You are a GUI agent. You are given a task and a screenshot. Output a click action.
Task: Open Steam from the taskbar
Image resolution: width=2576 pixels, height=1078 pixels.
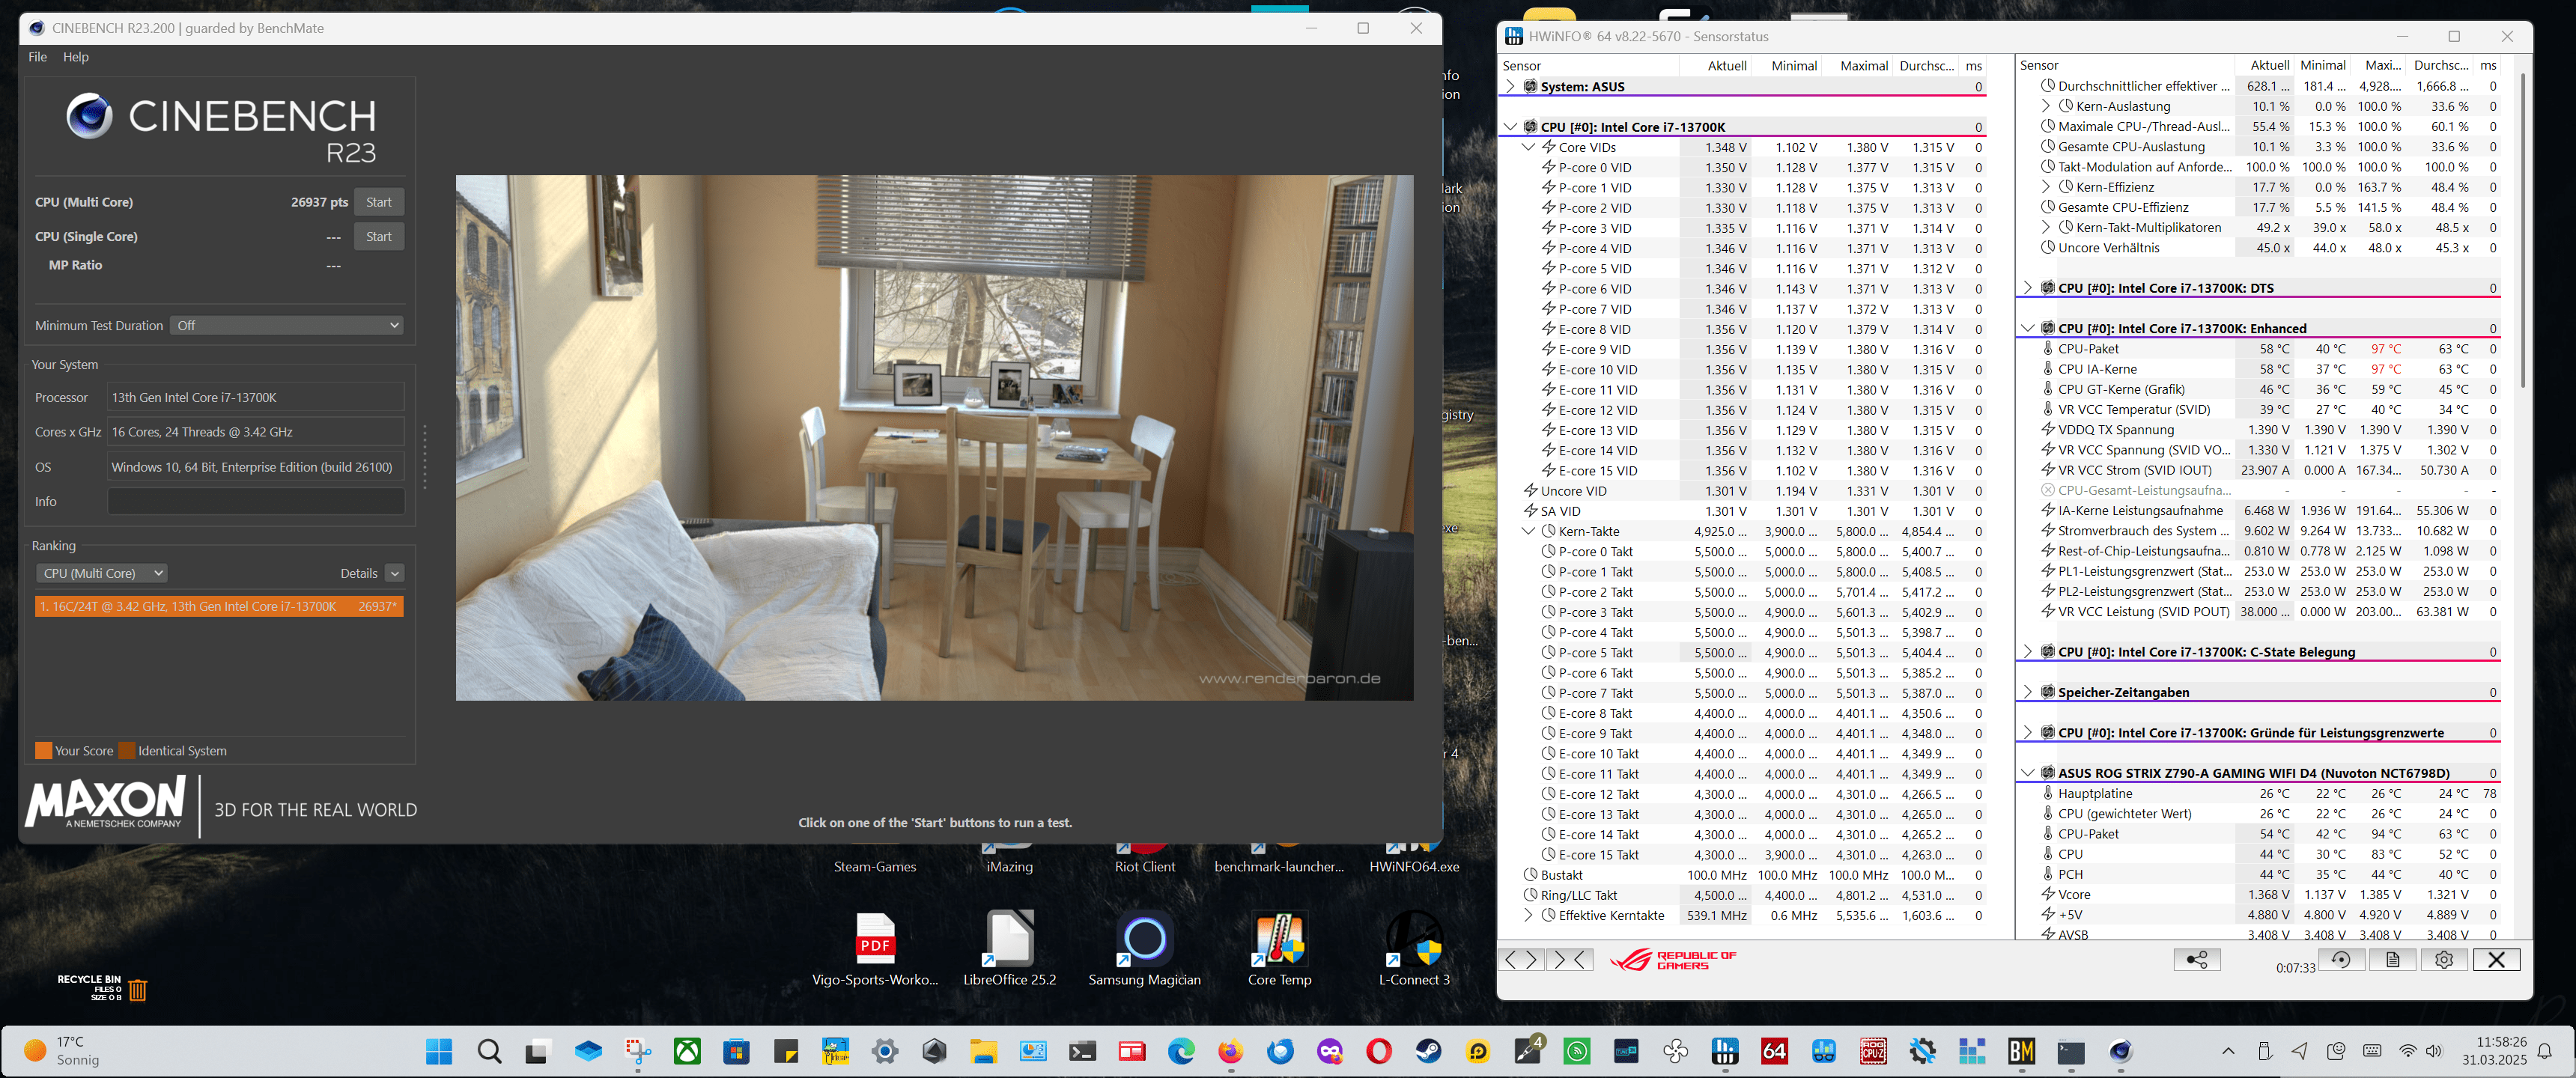1428,1051
